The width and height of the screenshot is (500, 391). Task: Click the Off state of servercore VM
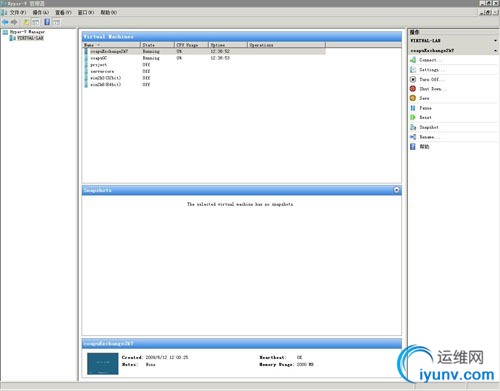(x=146, y=71)
